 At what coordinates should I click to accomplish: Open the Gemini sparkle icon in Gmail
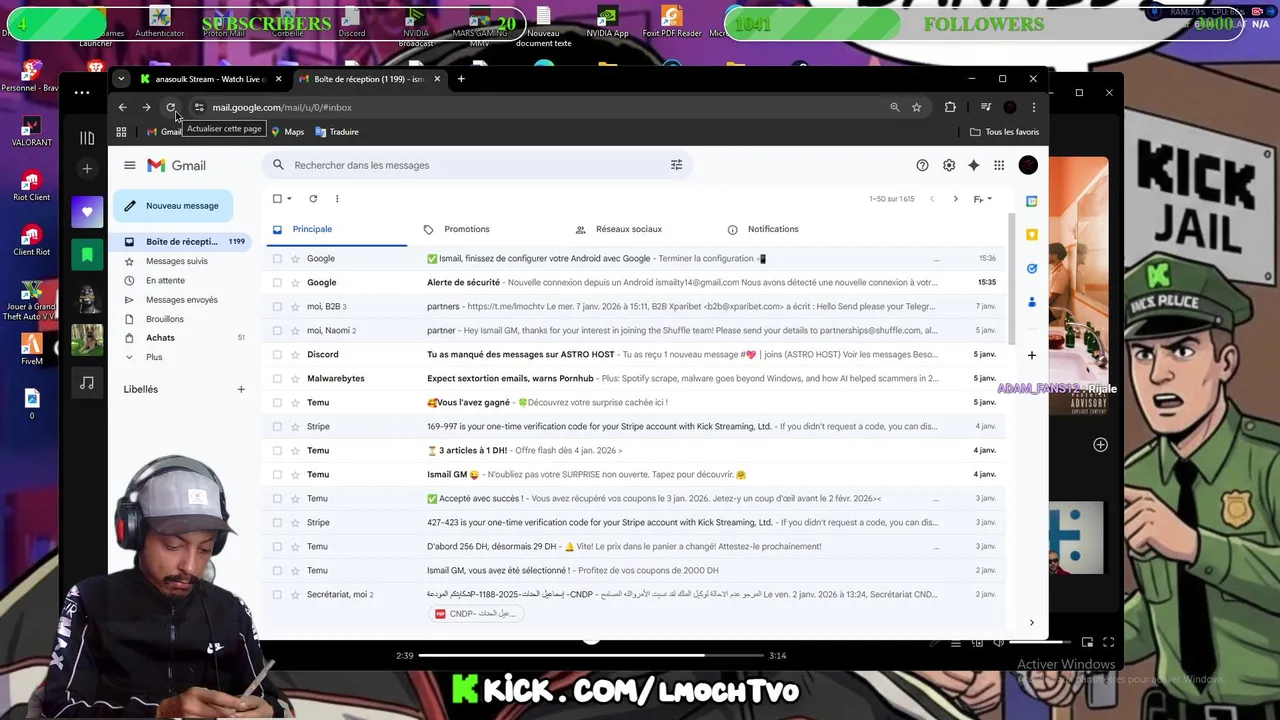[x=973, y=165]
